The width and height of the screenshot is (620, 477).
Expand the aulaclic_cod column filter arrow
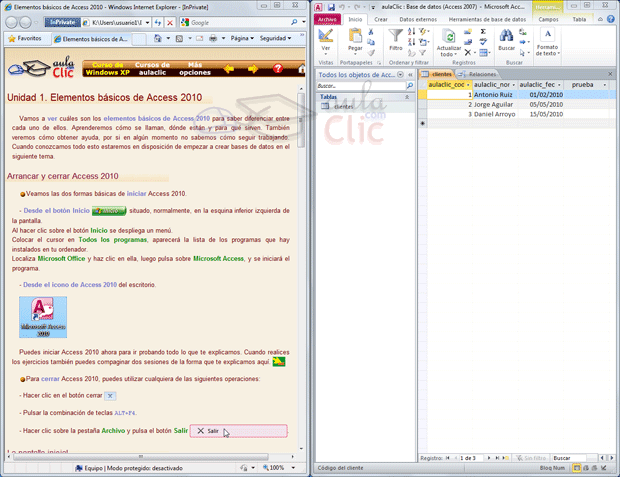[x=467, y=85]
